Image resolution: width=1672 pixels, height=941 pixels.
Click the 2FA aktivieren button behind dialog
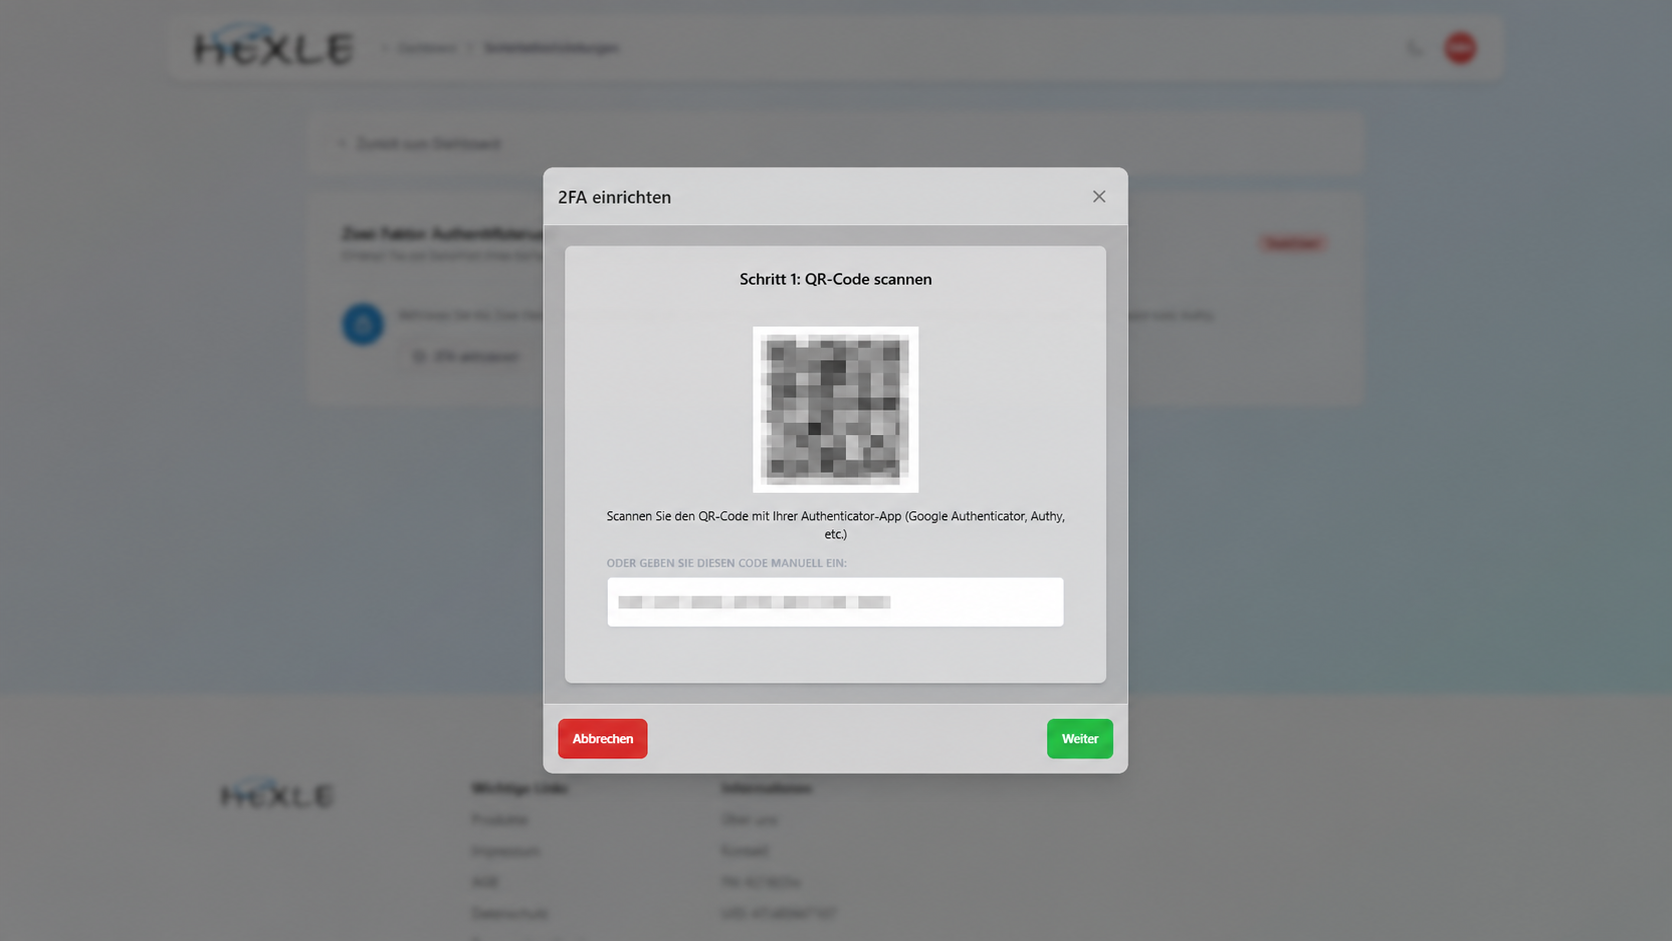pyautogui.click(x=466, y=357)
